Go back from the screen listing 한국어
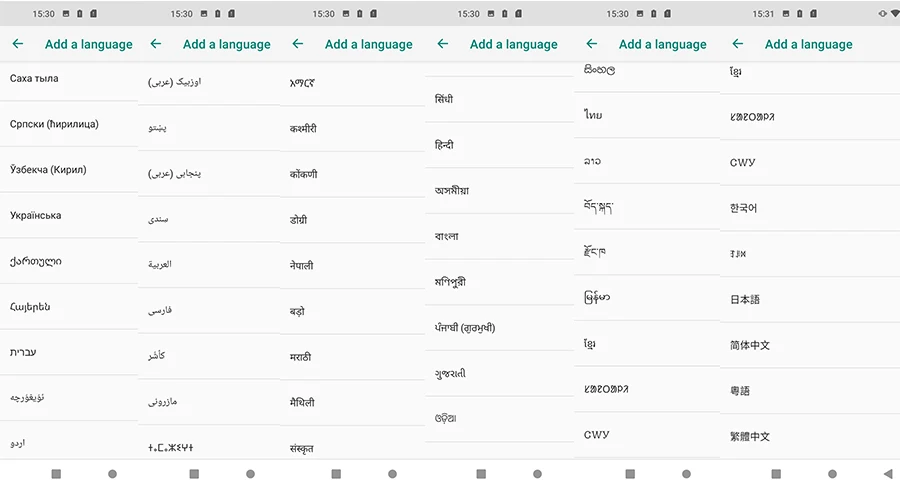The image size is (900, 488). click(738, 44)
